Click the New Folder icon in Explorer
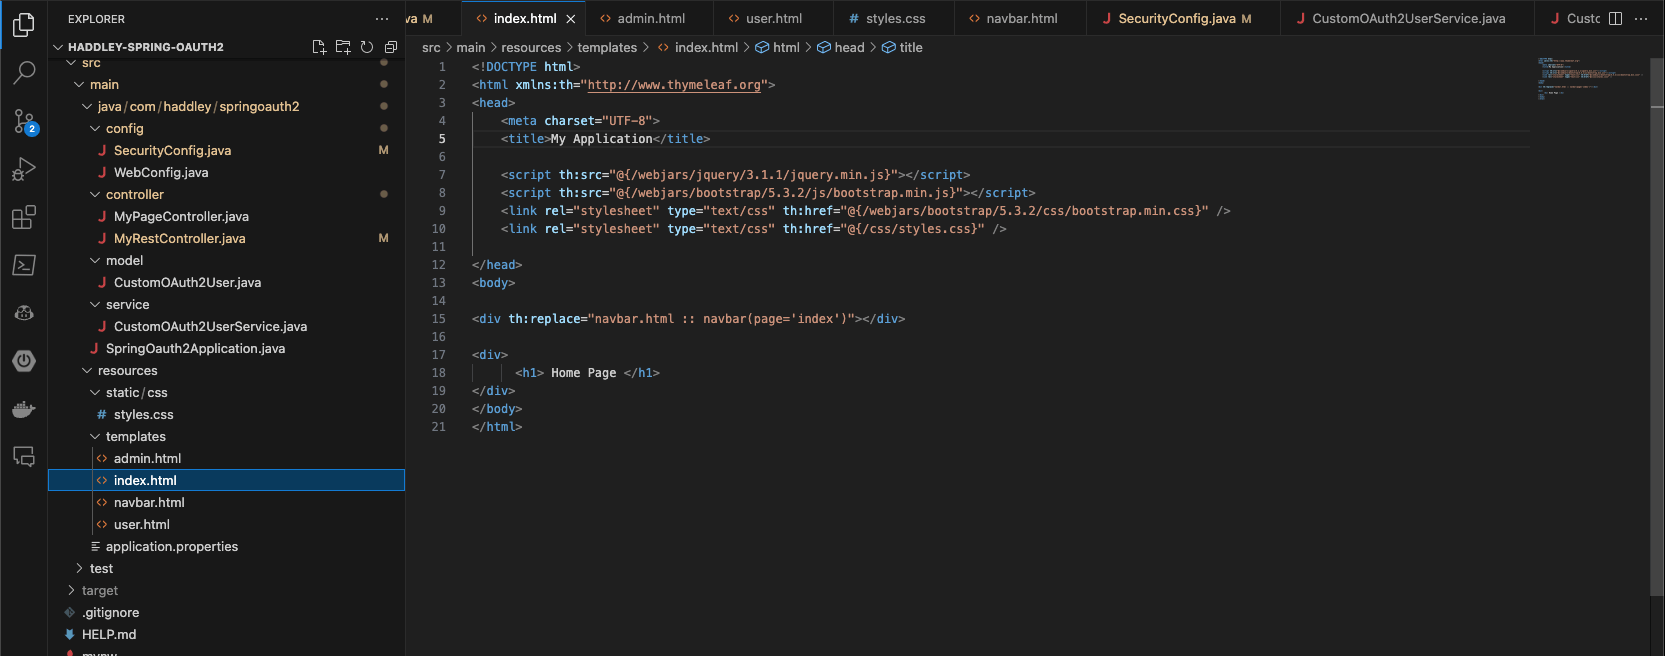1665x656 pixels. 343,47
